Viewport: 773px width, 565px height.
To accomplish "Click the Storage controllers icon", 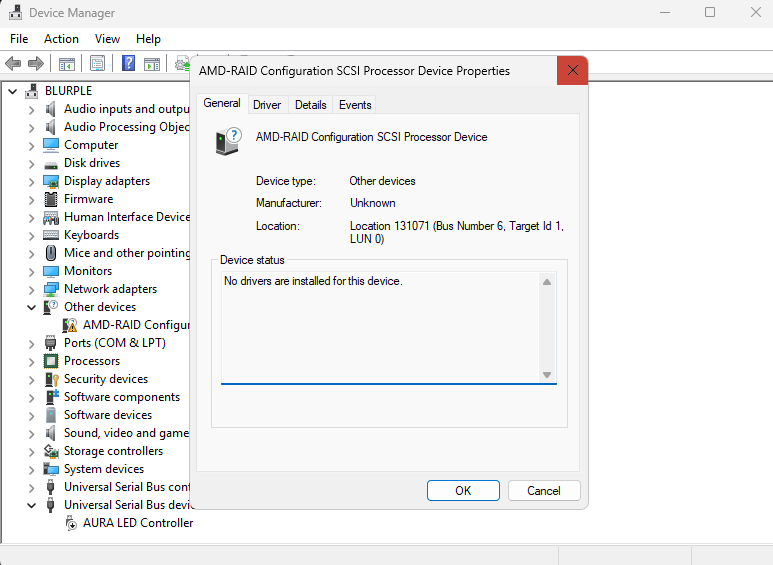I will [x=51, y=451].
